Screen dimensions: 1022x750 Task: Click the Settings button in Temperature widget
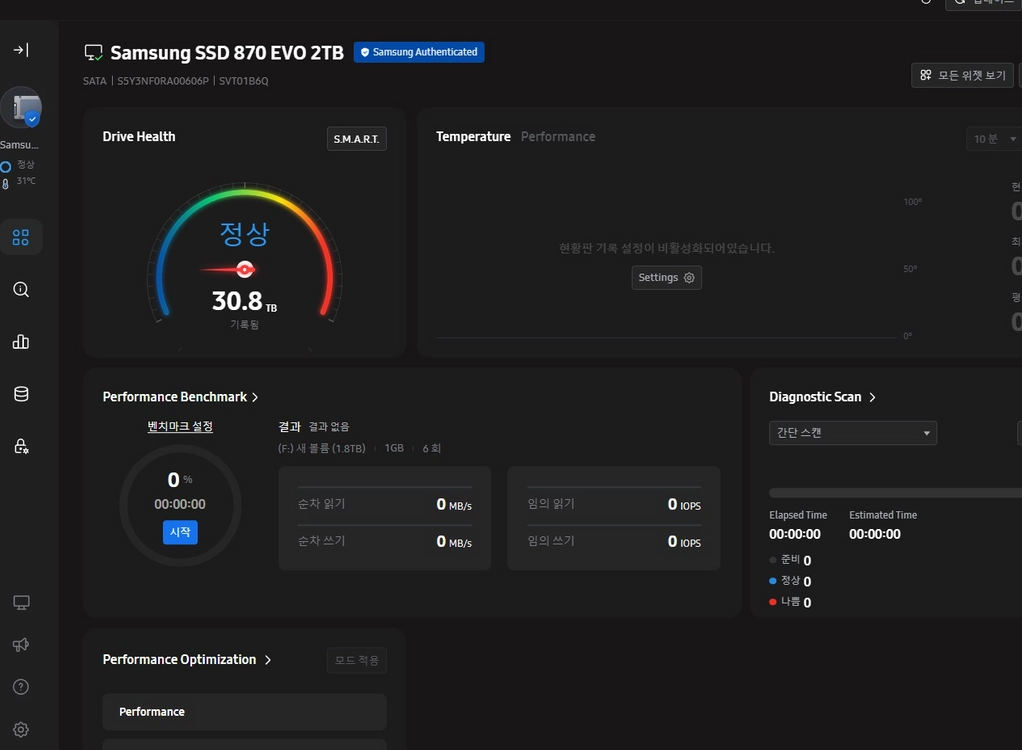coord(666,278)
